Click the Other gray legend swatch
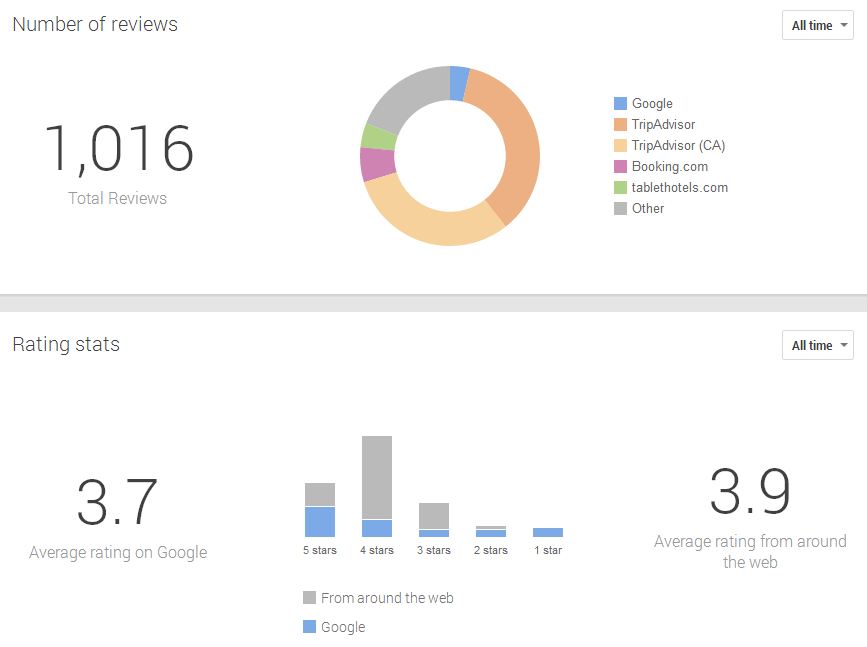867x647 pixels. (620, 209)
